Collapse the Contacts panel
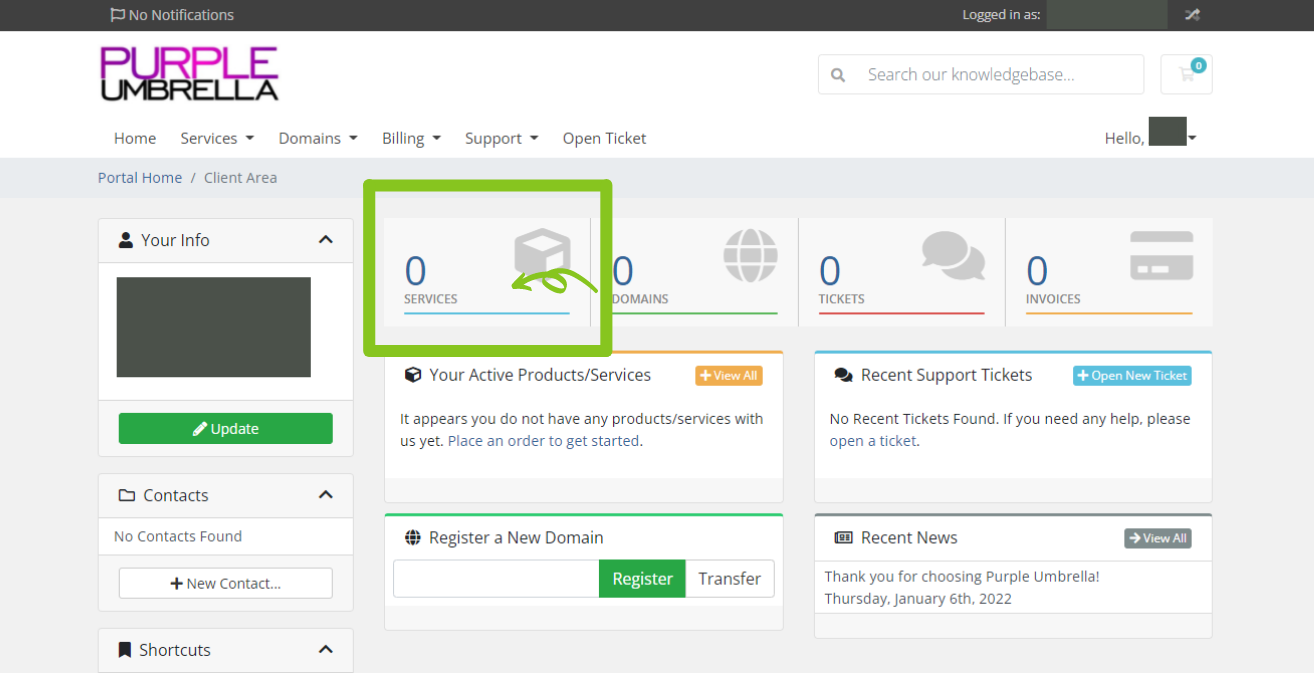 (x=325, y=495)
